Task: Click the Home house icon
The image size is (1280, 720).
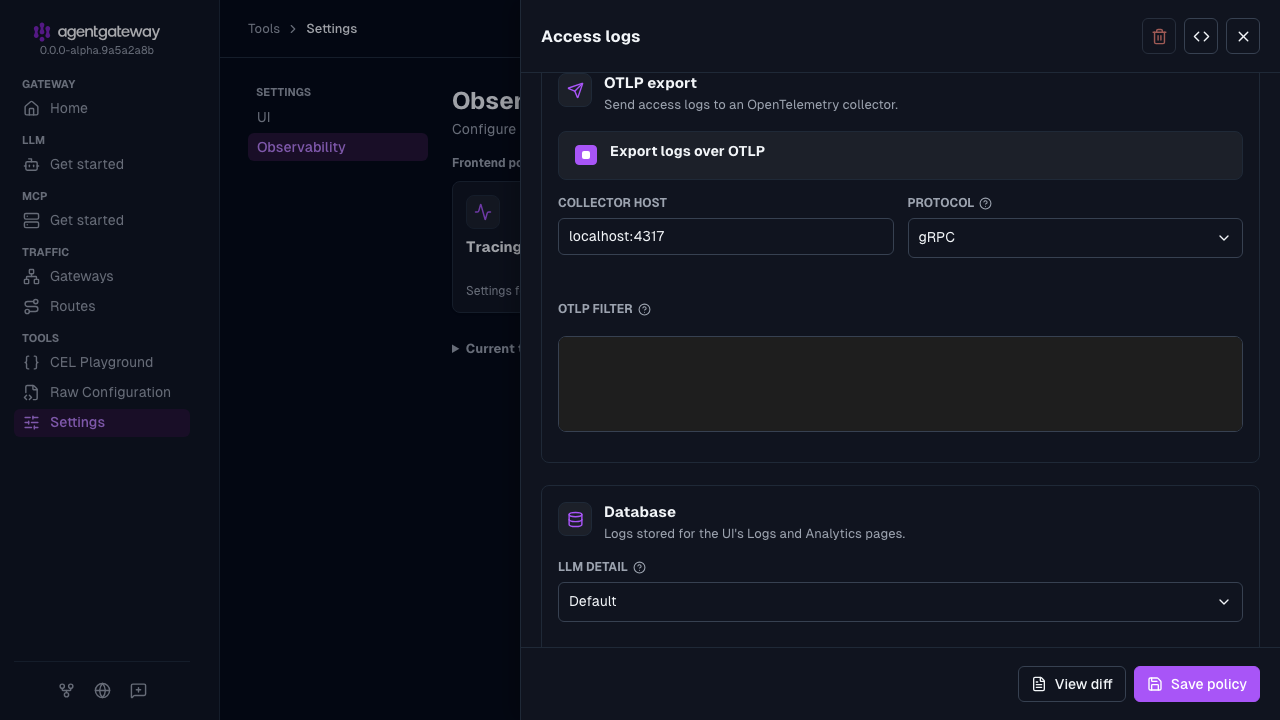Action: [32, 108]
